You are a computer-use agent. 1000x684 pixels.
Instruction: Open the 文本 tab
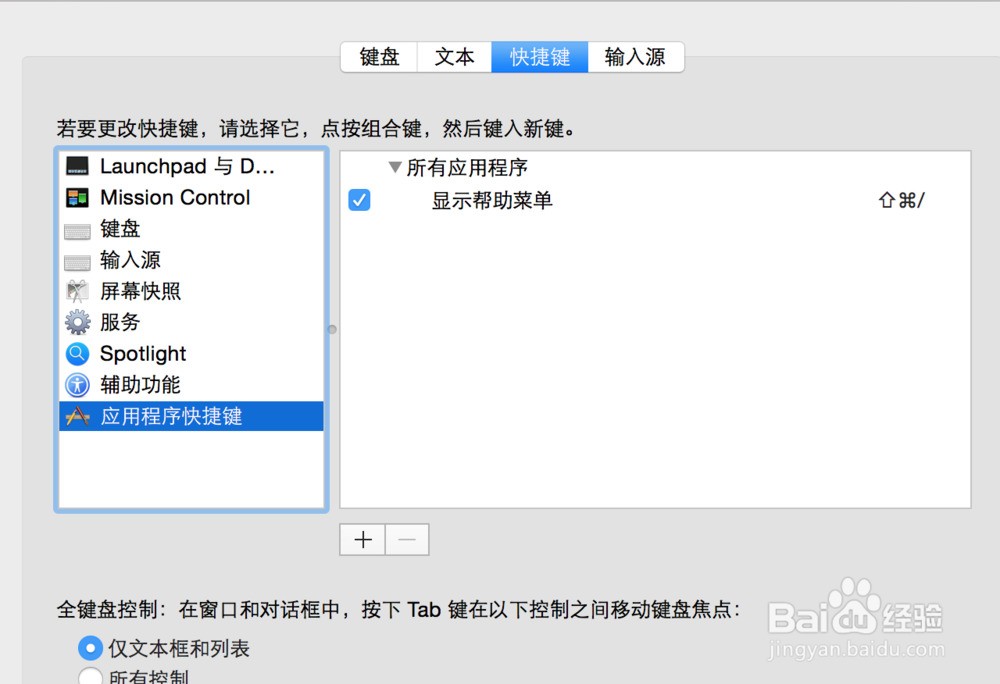[455, 57]
